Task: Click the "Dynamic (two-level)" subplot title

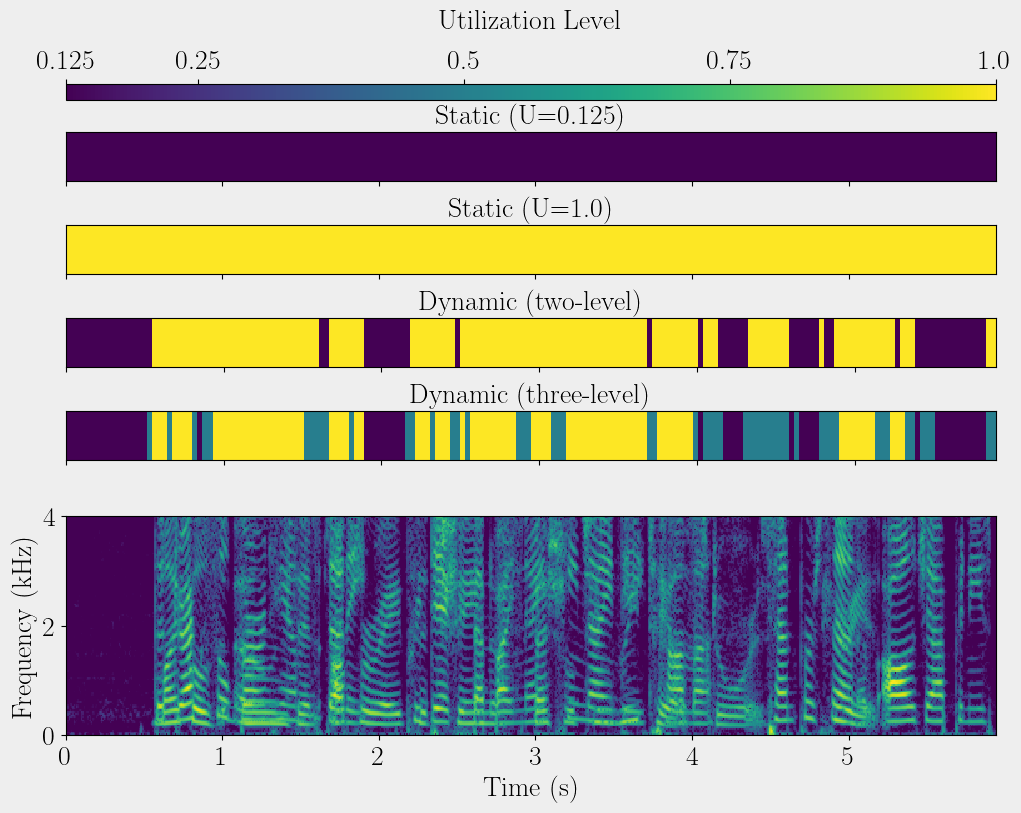Action: pyautogui.click(x=529, y=302)
